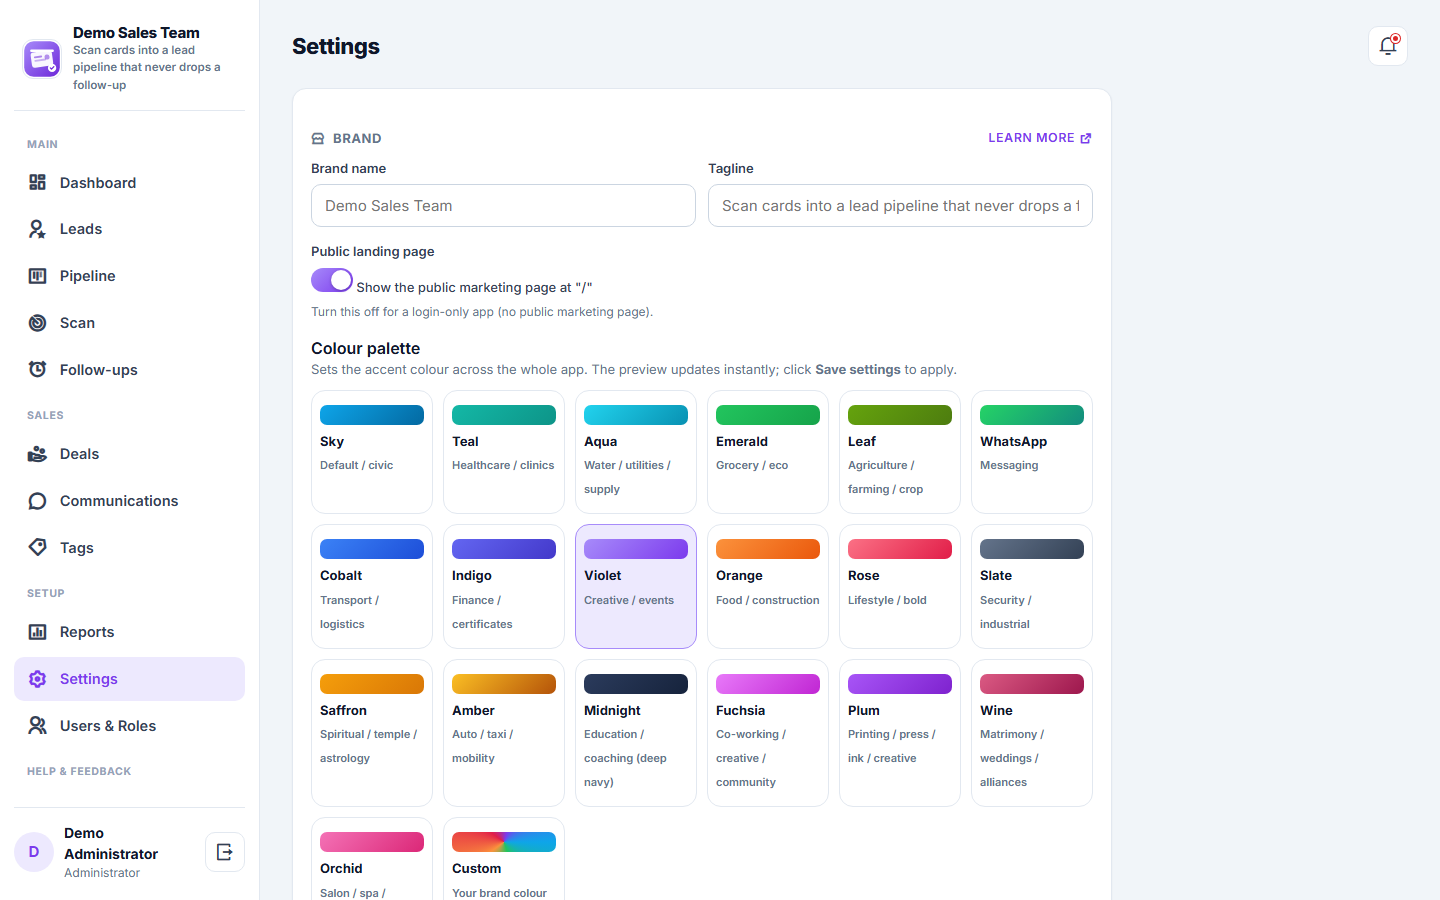This screenshot has width=1440, height=900.
Task: Pick the Leaf colour palette
Action: (x=900, y=452)
